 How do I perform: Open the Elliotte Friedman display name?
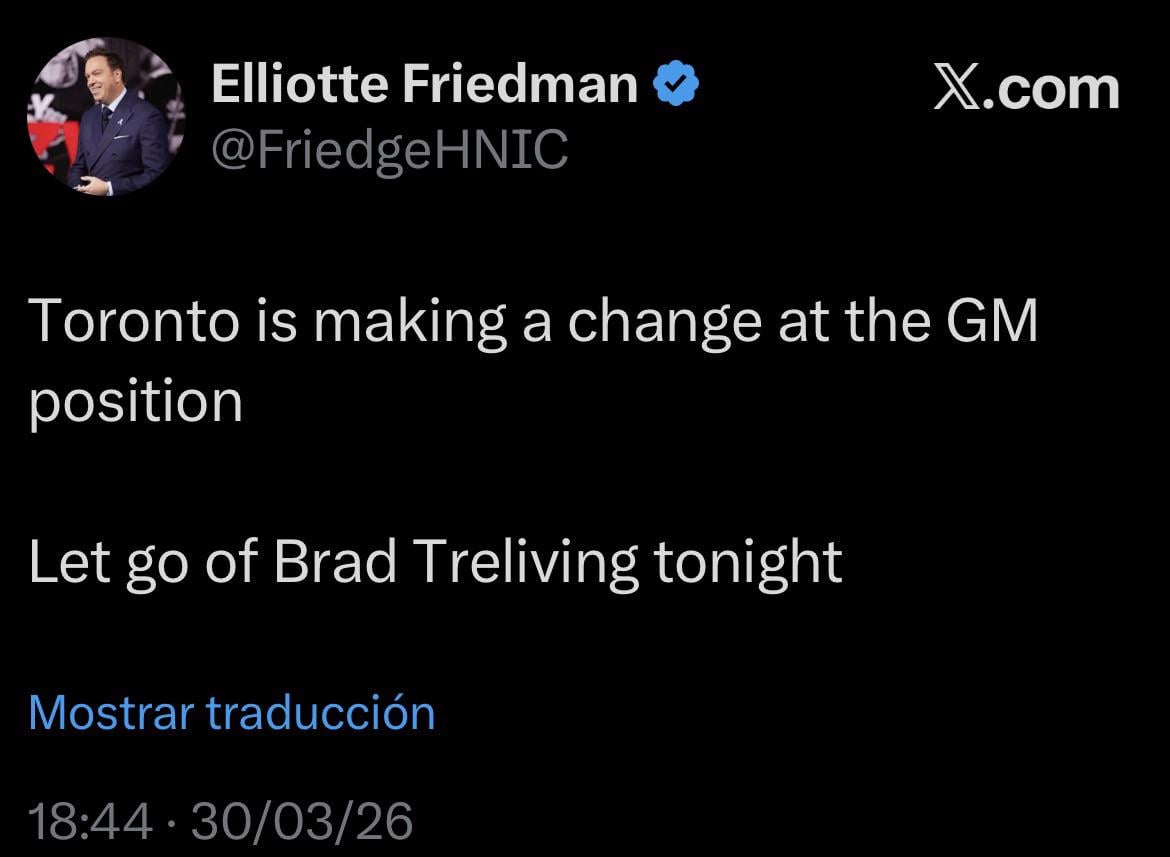tap(424, 85)
